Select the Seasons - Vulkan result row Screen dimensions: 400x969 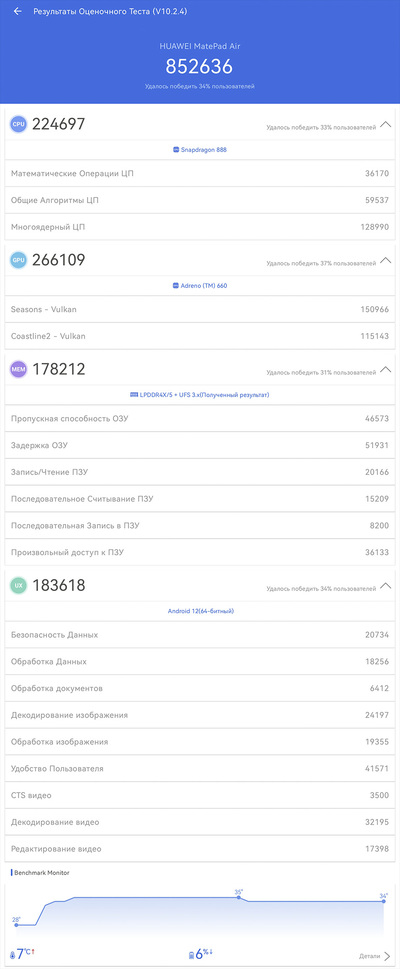[x=200, y=309]
